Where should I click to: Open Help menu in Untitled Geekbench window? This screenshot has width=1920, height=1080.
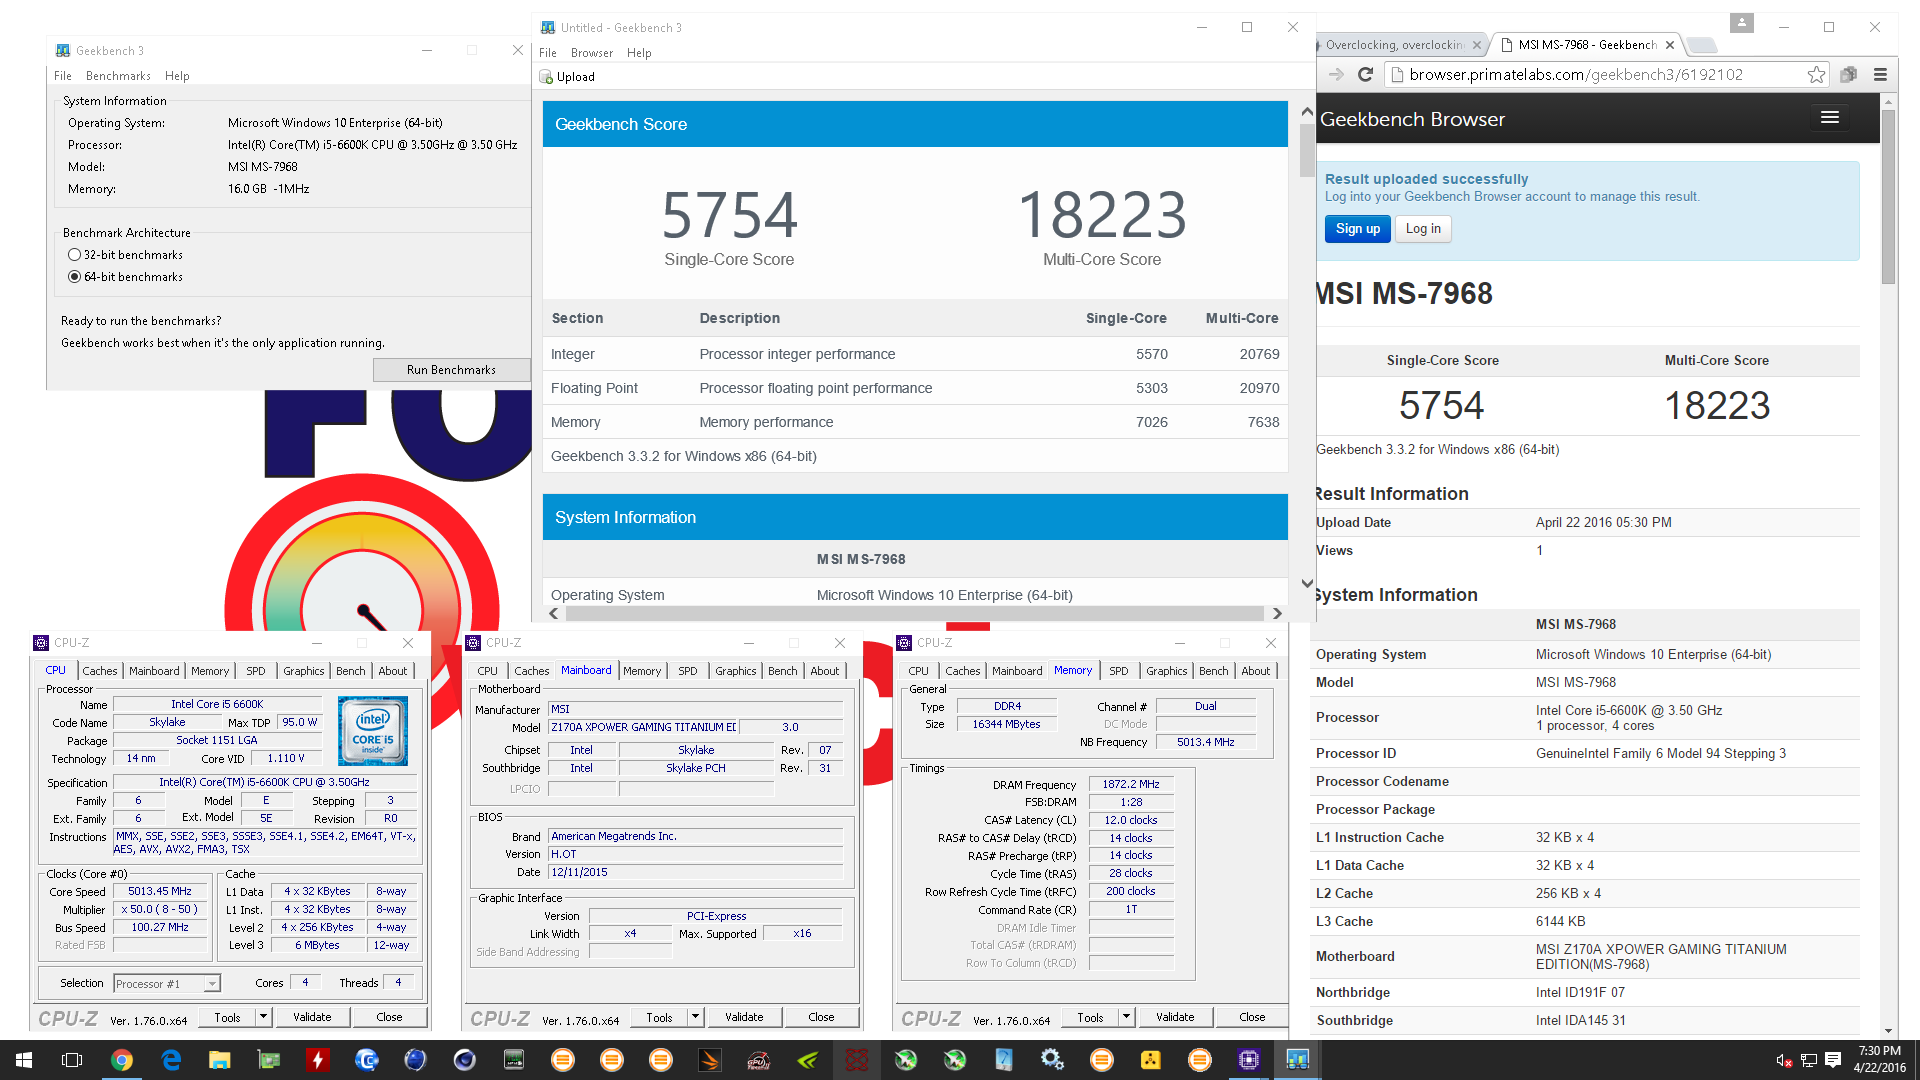coord(639,53)
